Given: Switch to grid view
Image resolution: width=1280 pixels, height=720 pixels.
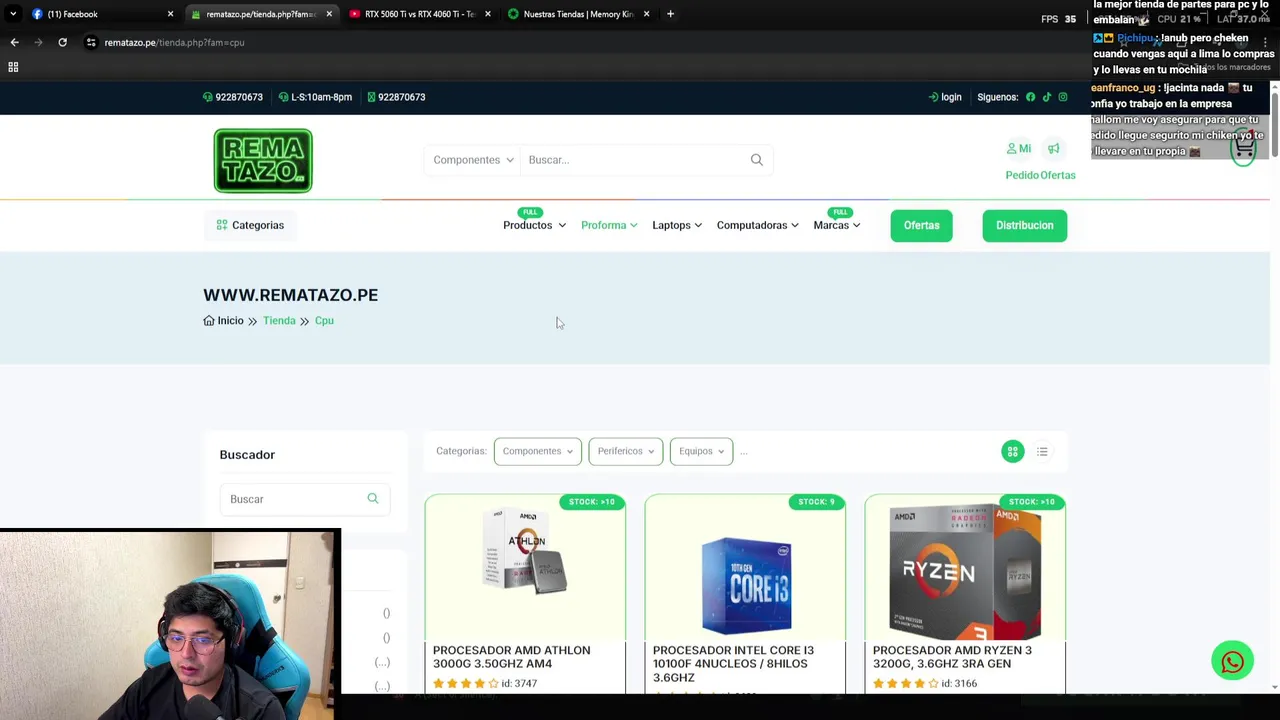Looking at the screenshot, I should [x=1012, y=452].
